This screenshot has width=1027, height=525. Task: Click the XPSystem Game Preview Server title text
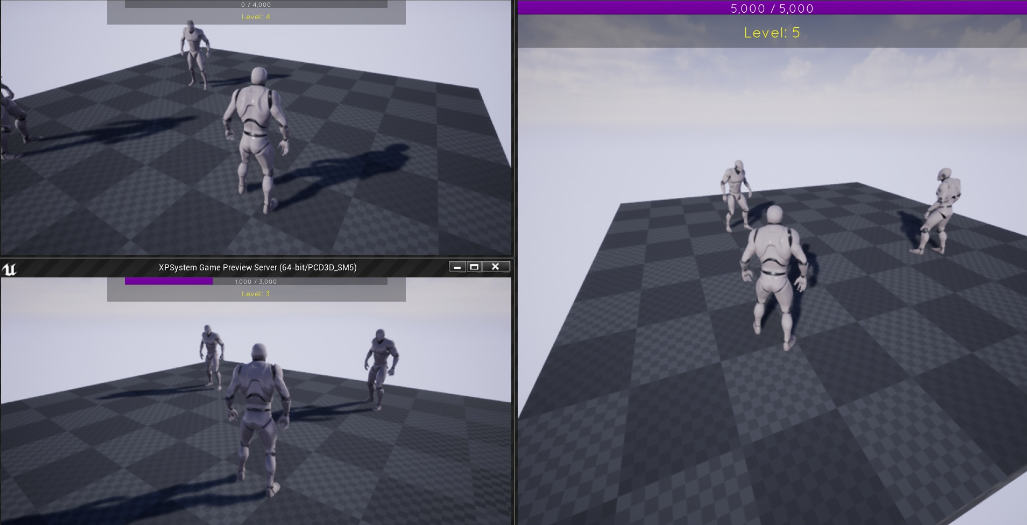point(257,267)
